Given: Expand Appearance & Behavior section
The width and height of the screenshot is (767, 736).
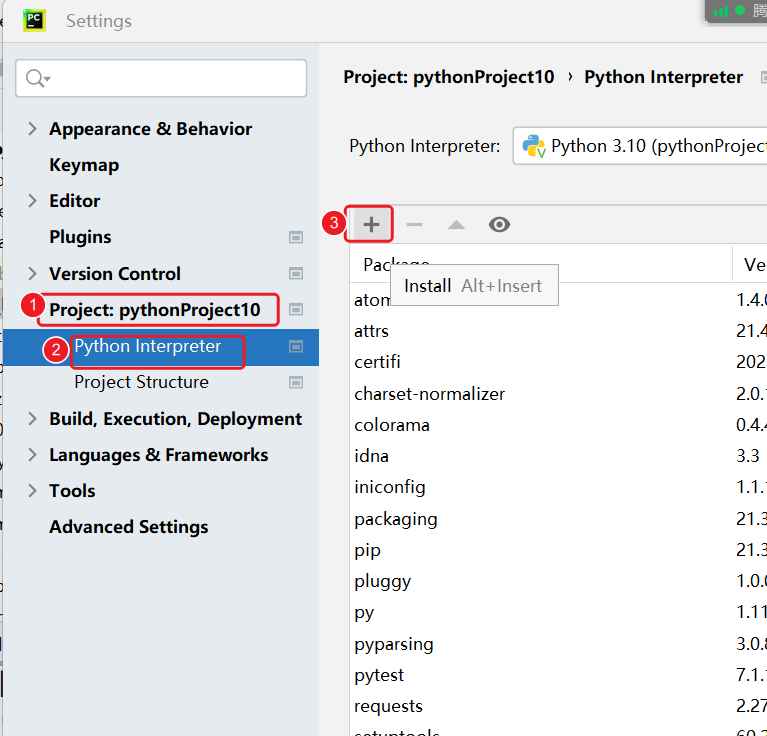Looking at the screenshot, I should [x=32, y=129].
